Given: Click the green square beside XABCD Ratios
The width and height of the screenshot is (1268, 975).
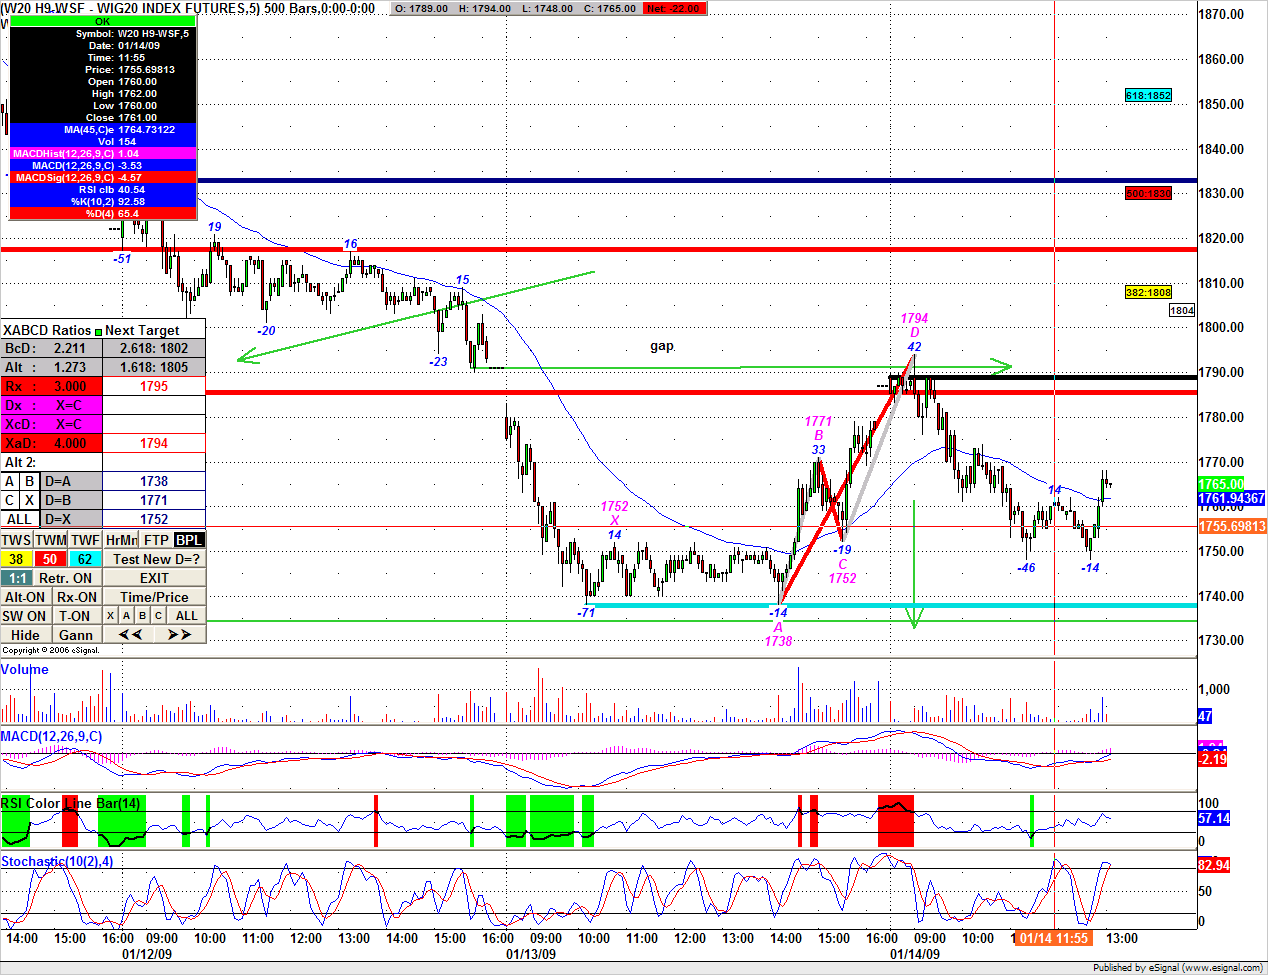Looking at the screenshot, I should pyautogui.click(x=98, y=331).
